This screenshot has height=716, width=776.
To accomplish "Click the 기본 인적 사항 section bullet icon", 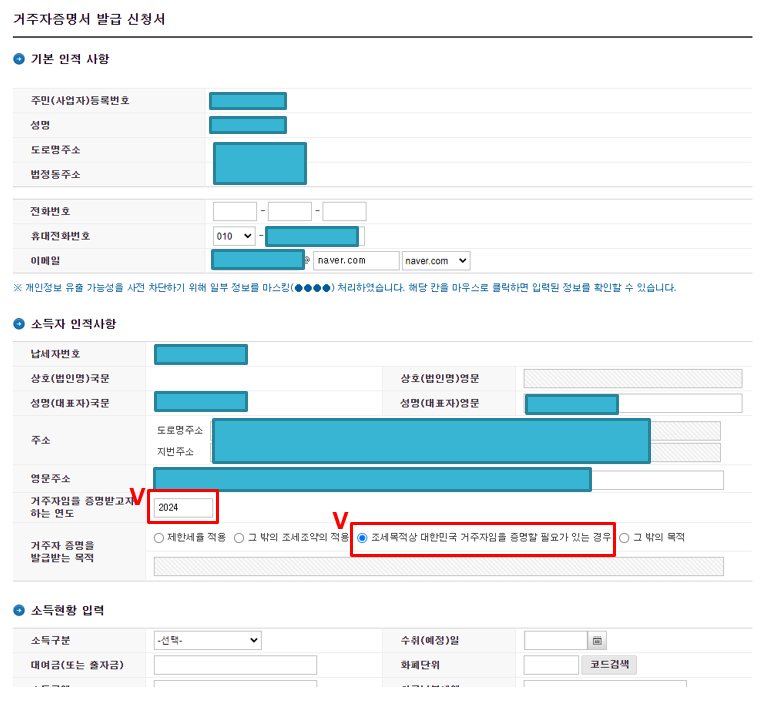I will [19, 59].
